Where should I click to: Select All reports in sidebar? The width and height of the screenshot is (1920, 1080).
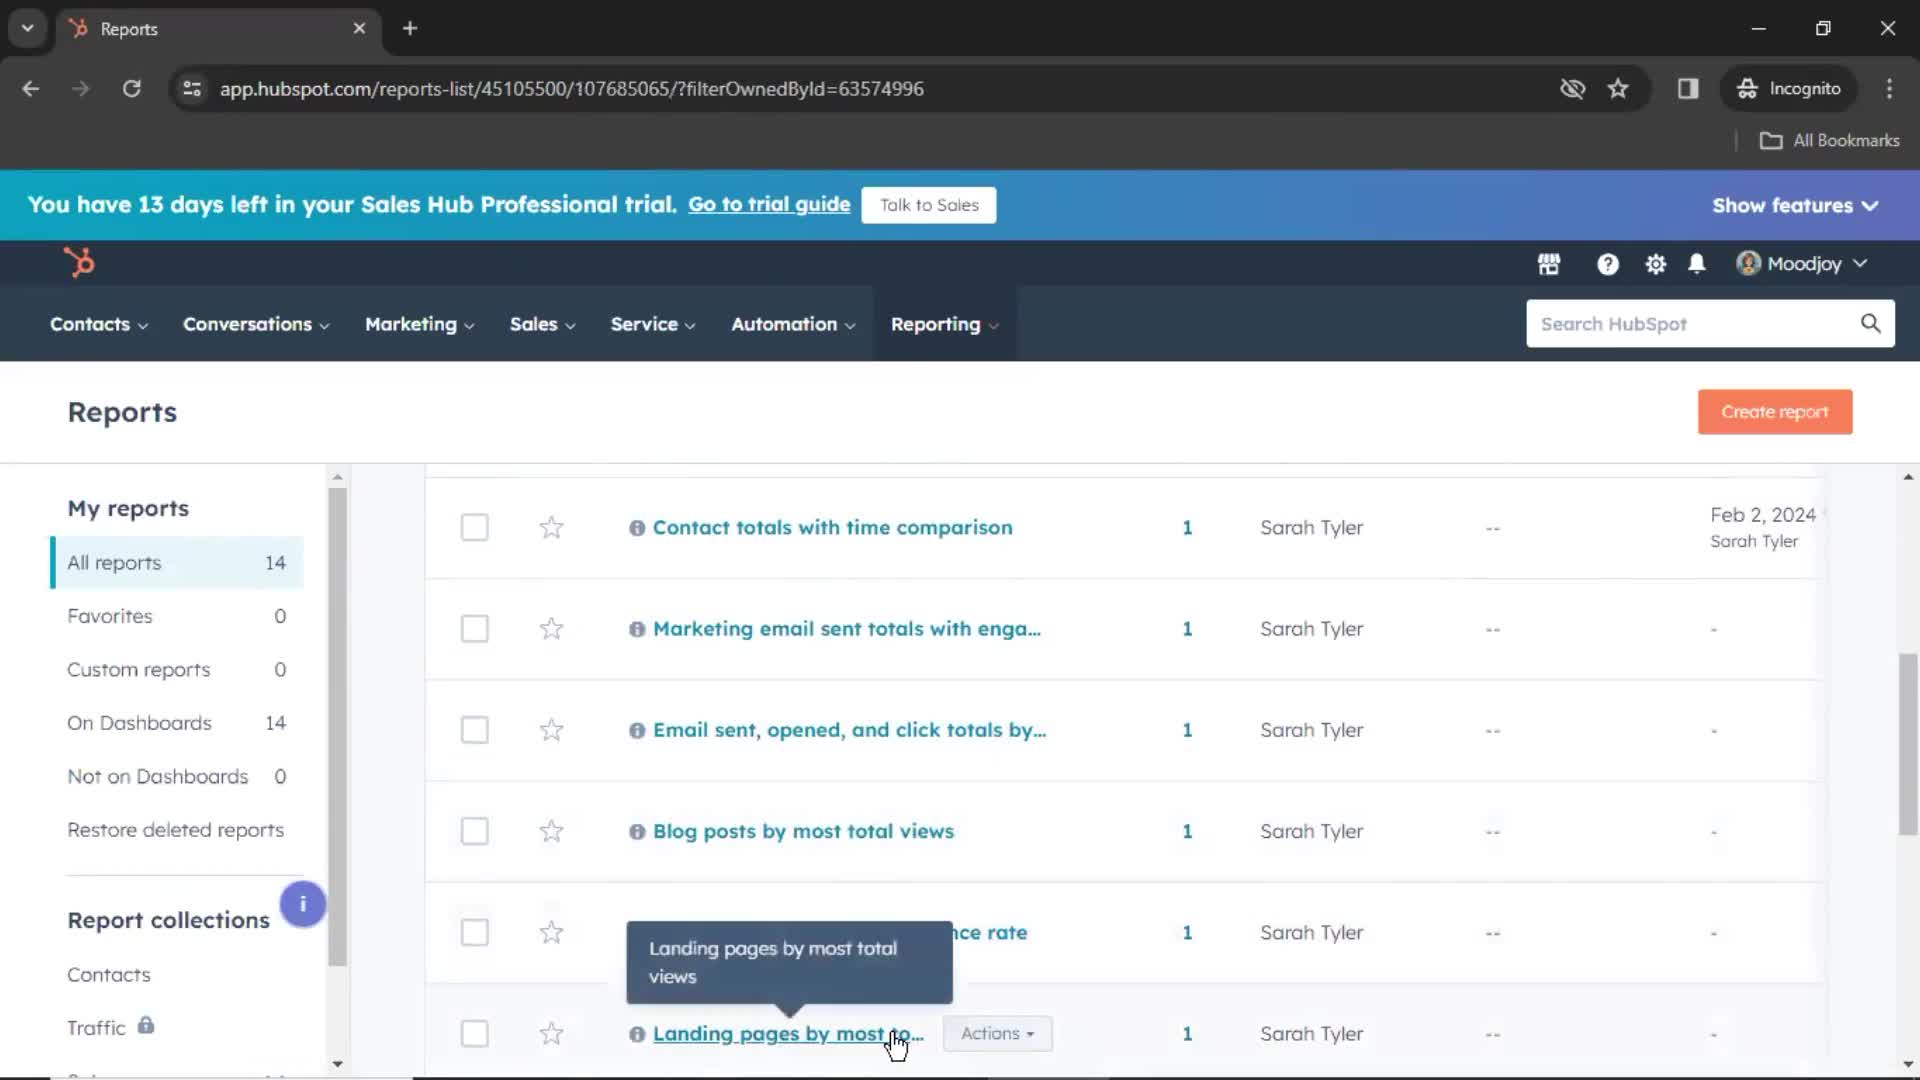[176, 562]
